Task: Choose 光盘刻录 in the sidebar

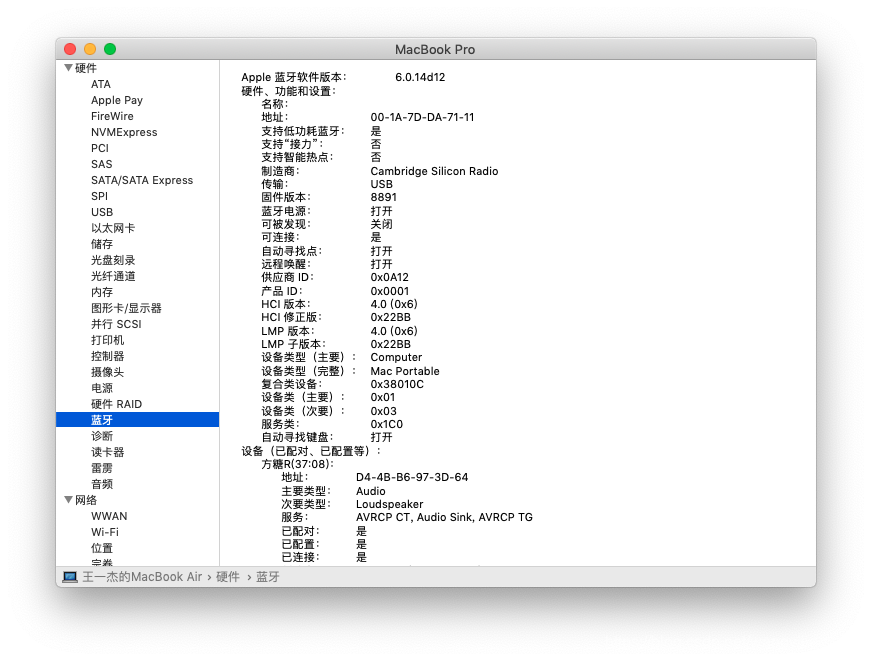Action: (113, 260)
